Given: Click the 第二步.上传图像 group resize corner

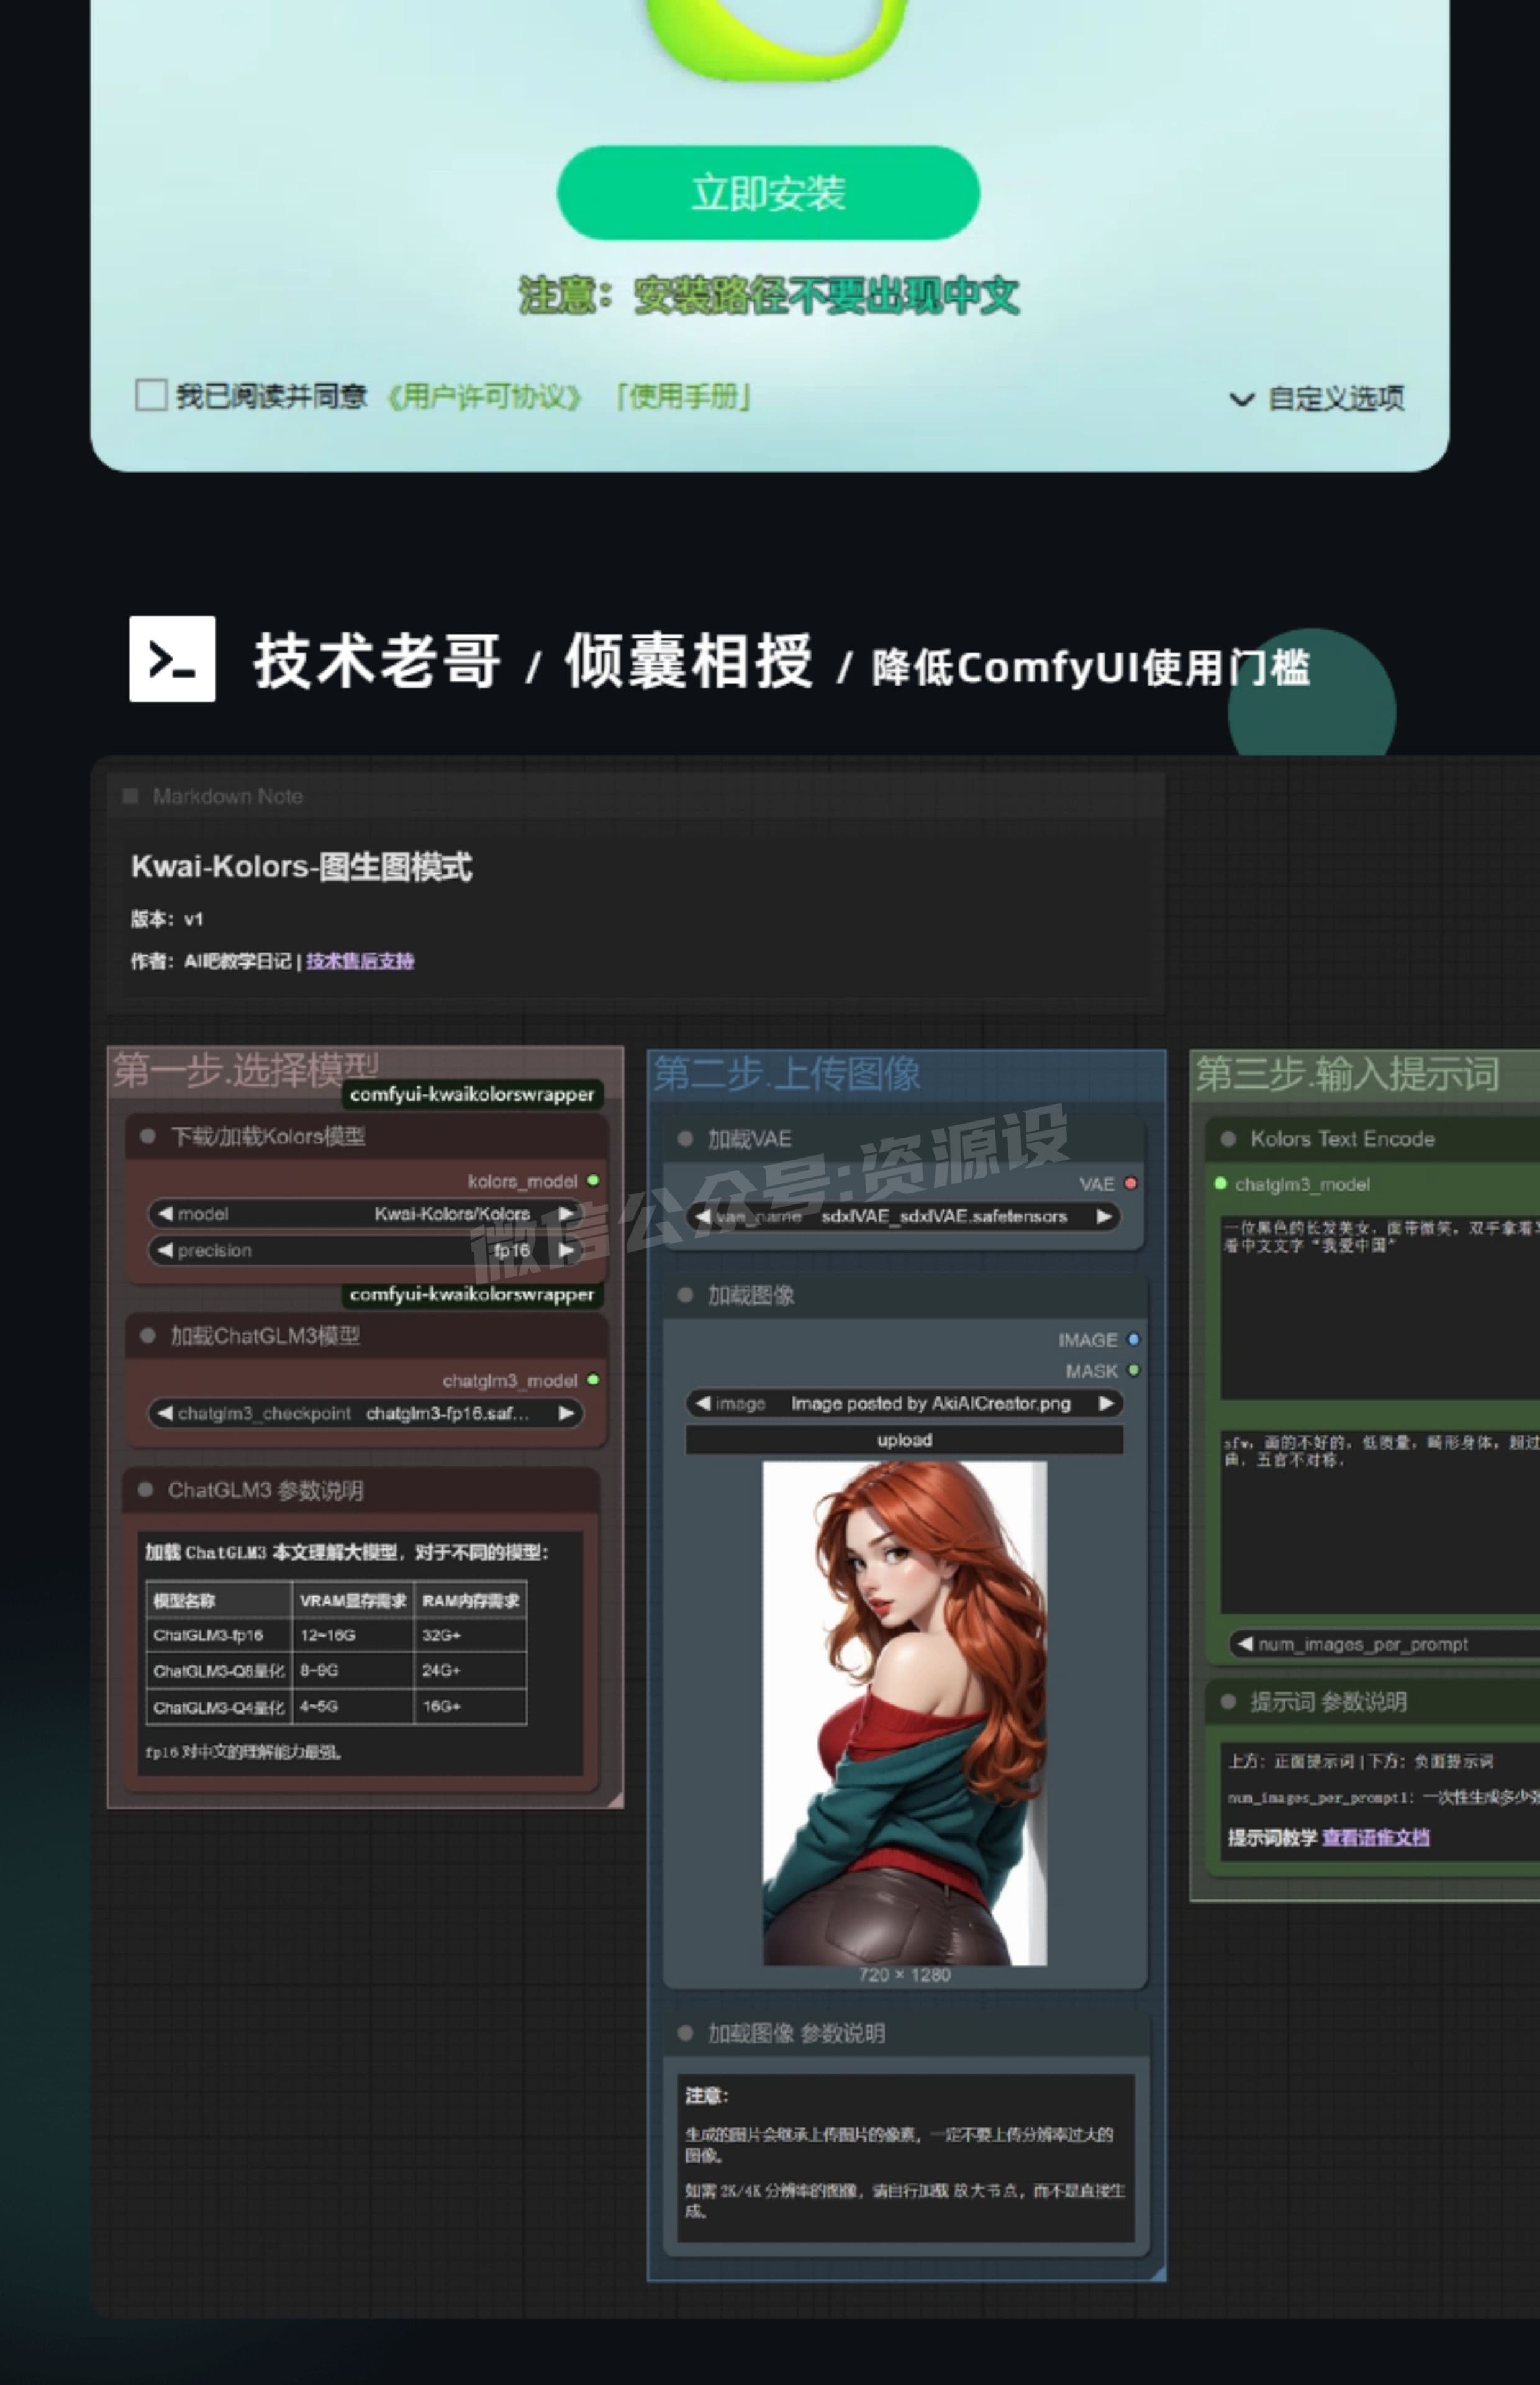Looking at the screenshot, I should (1158, 2273).
